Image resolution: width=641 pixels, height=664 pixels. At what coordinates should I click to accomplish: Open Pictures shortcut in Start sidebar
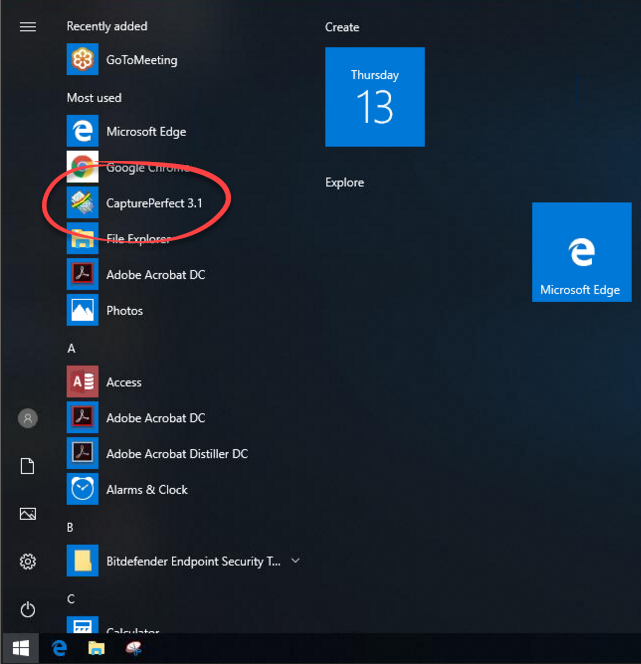click(x=28, y=514)
